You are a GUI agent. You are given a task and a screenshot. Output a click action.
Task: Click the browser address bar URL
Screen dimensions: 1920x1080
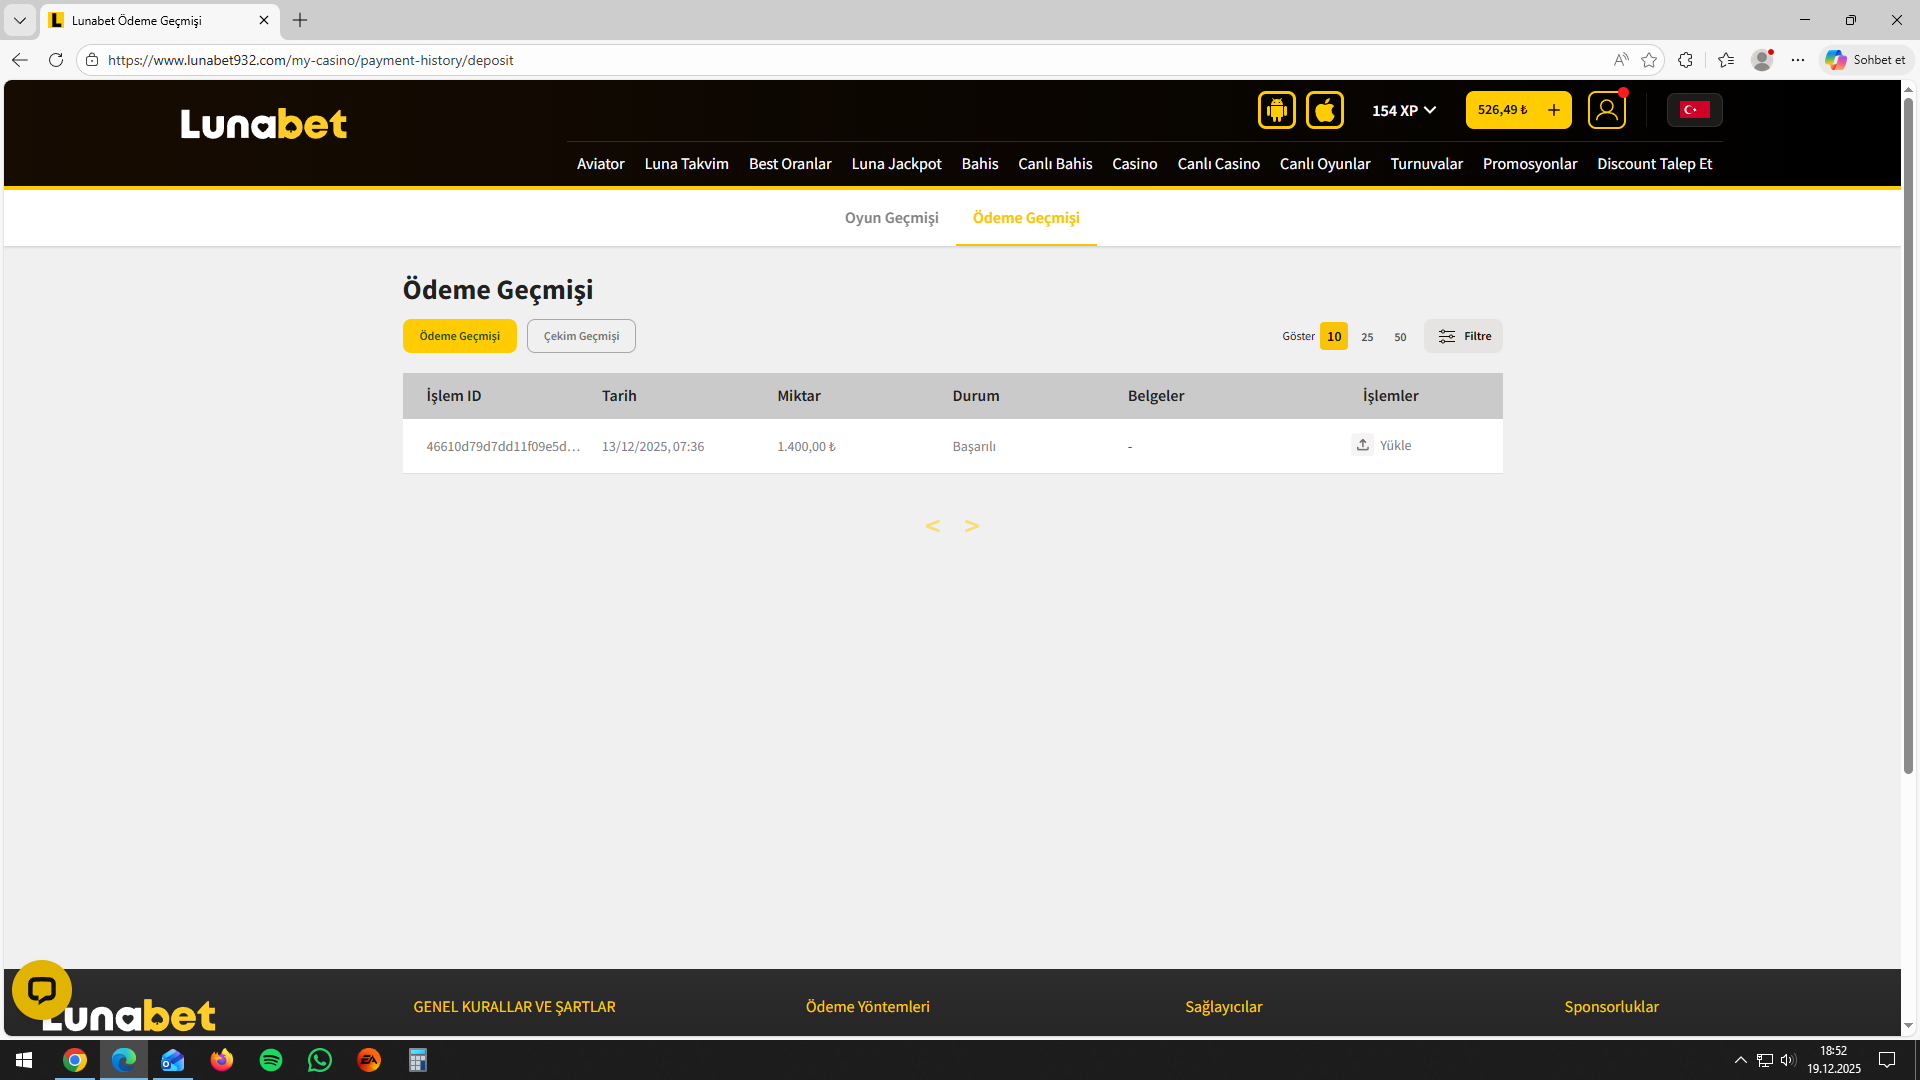(311, 60)
